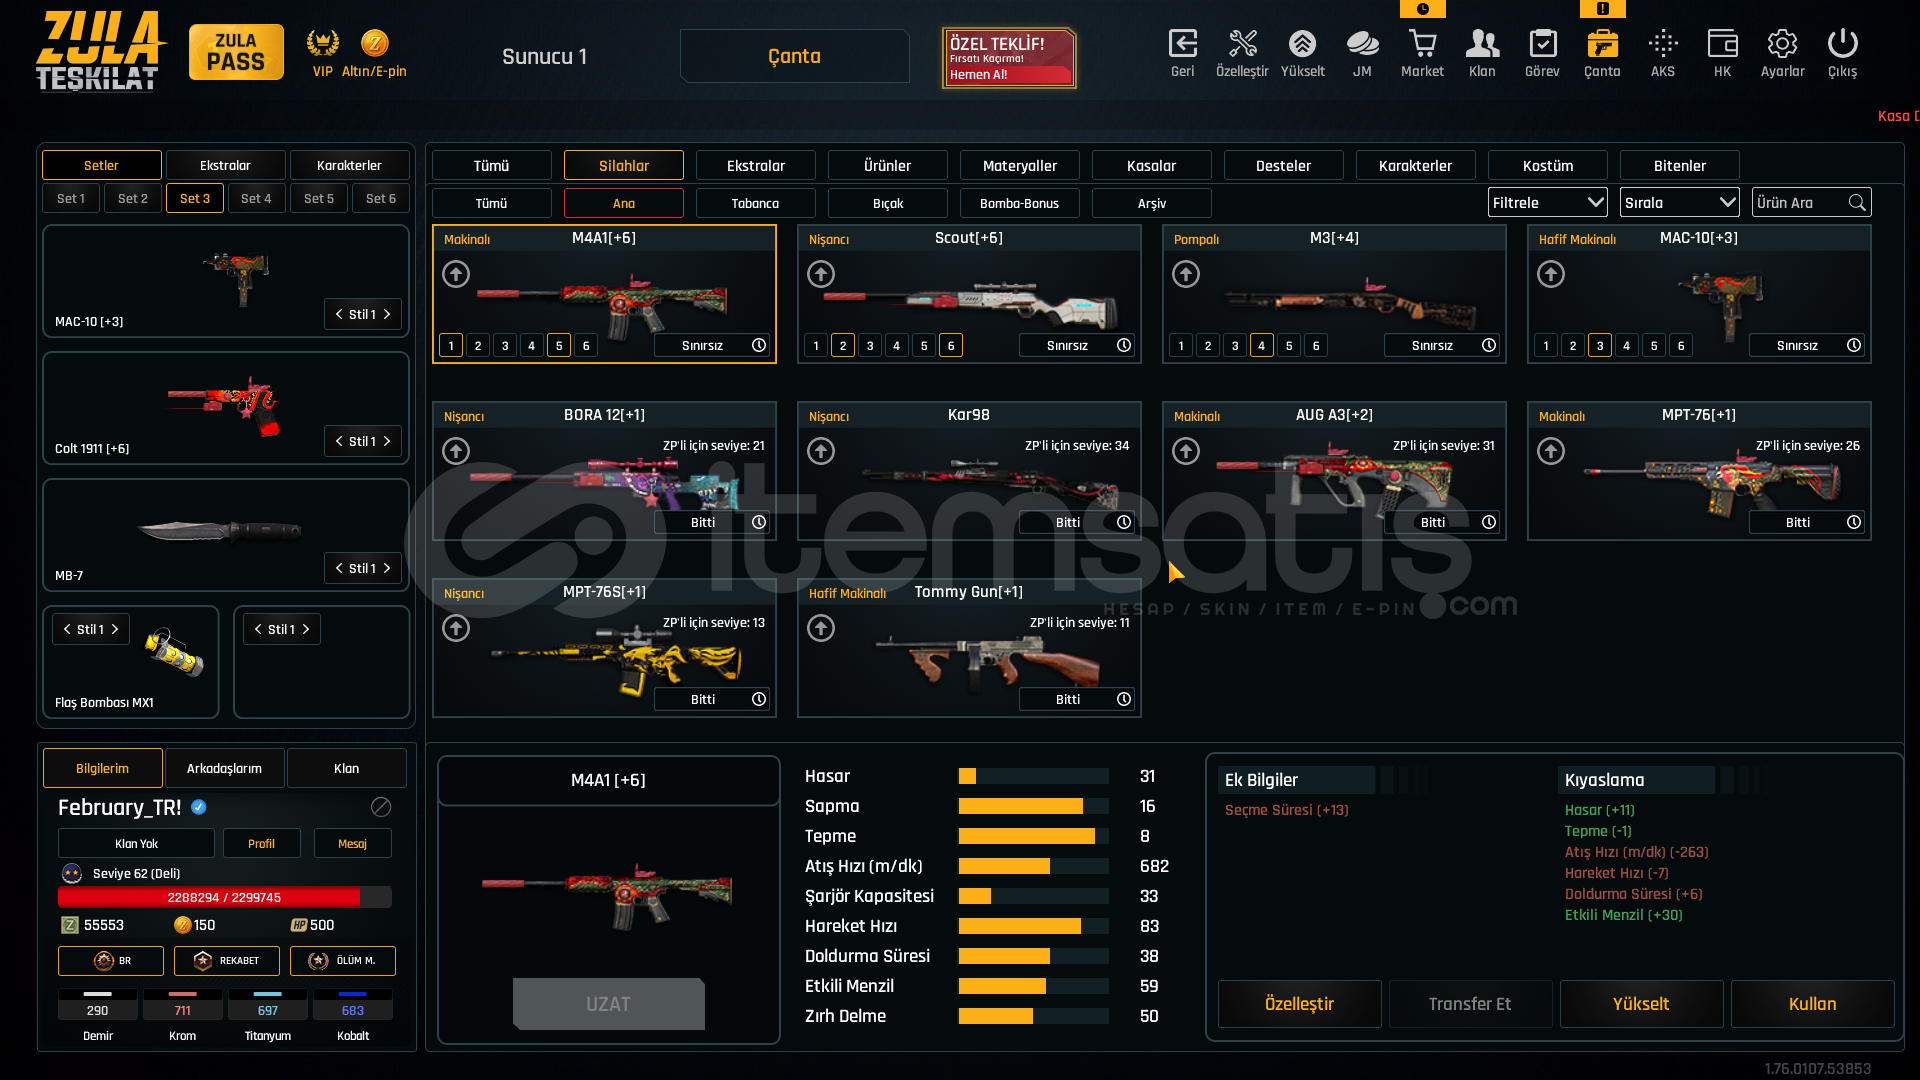
Task: Toggle set slot 6 on Scout[+6]
Action: [951, 346]
